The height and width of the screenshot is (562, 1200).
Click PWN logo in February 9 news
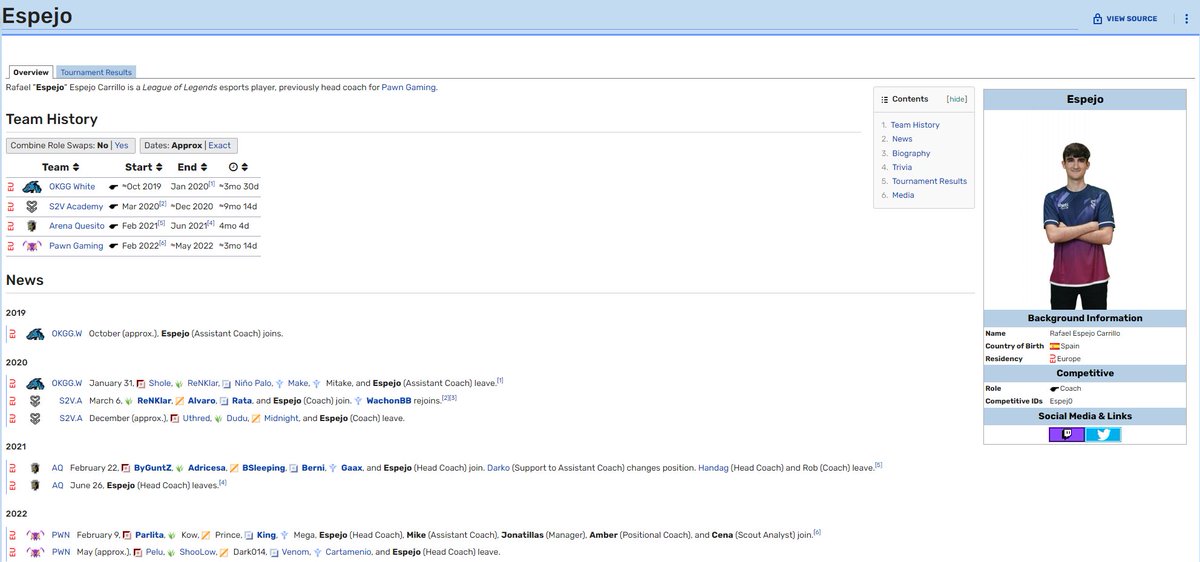36,535
